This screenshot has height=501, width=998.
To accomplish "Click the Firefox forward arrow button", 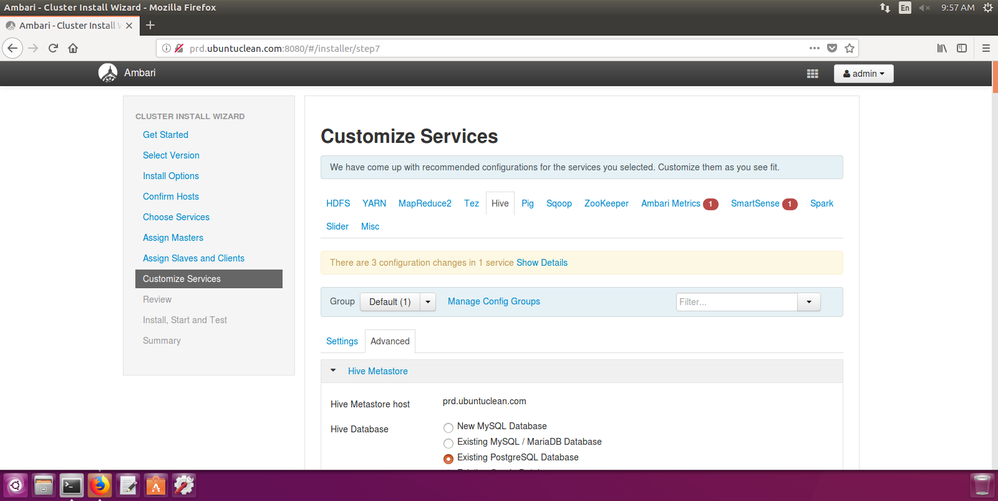I will 33,48.
